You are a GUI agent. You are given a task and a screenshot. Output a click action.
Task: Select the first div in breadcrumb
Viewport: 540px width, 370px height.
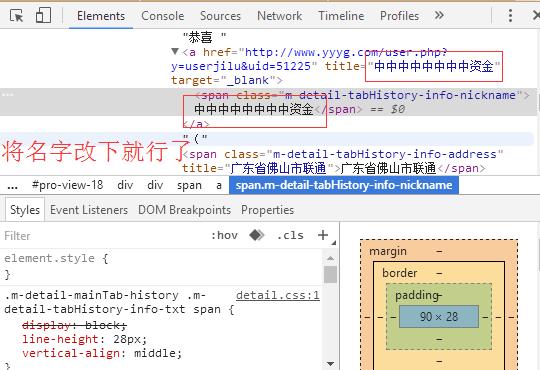coord(125,185)
